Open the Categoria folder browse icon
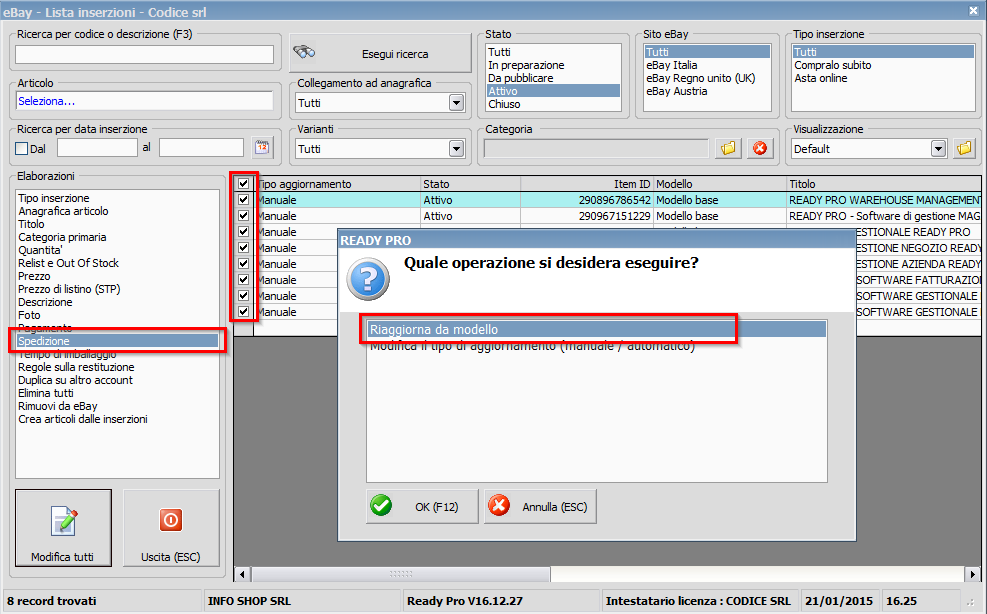Image resolution: width=987 pixels, height=614 pixels. (728, 149)
